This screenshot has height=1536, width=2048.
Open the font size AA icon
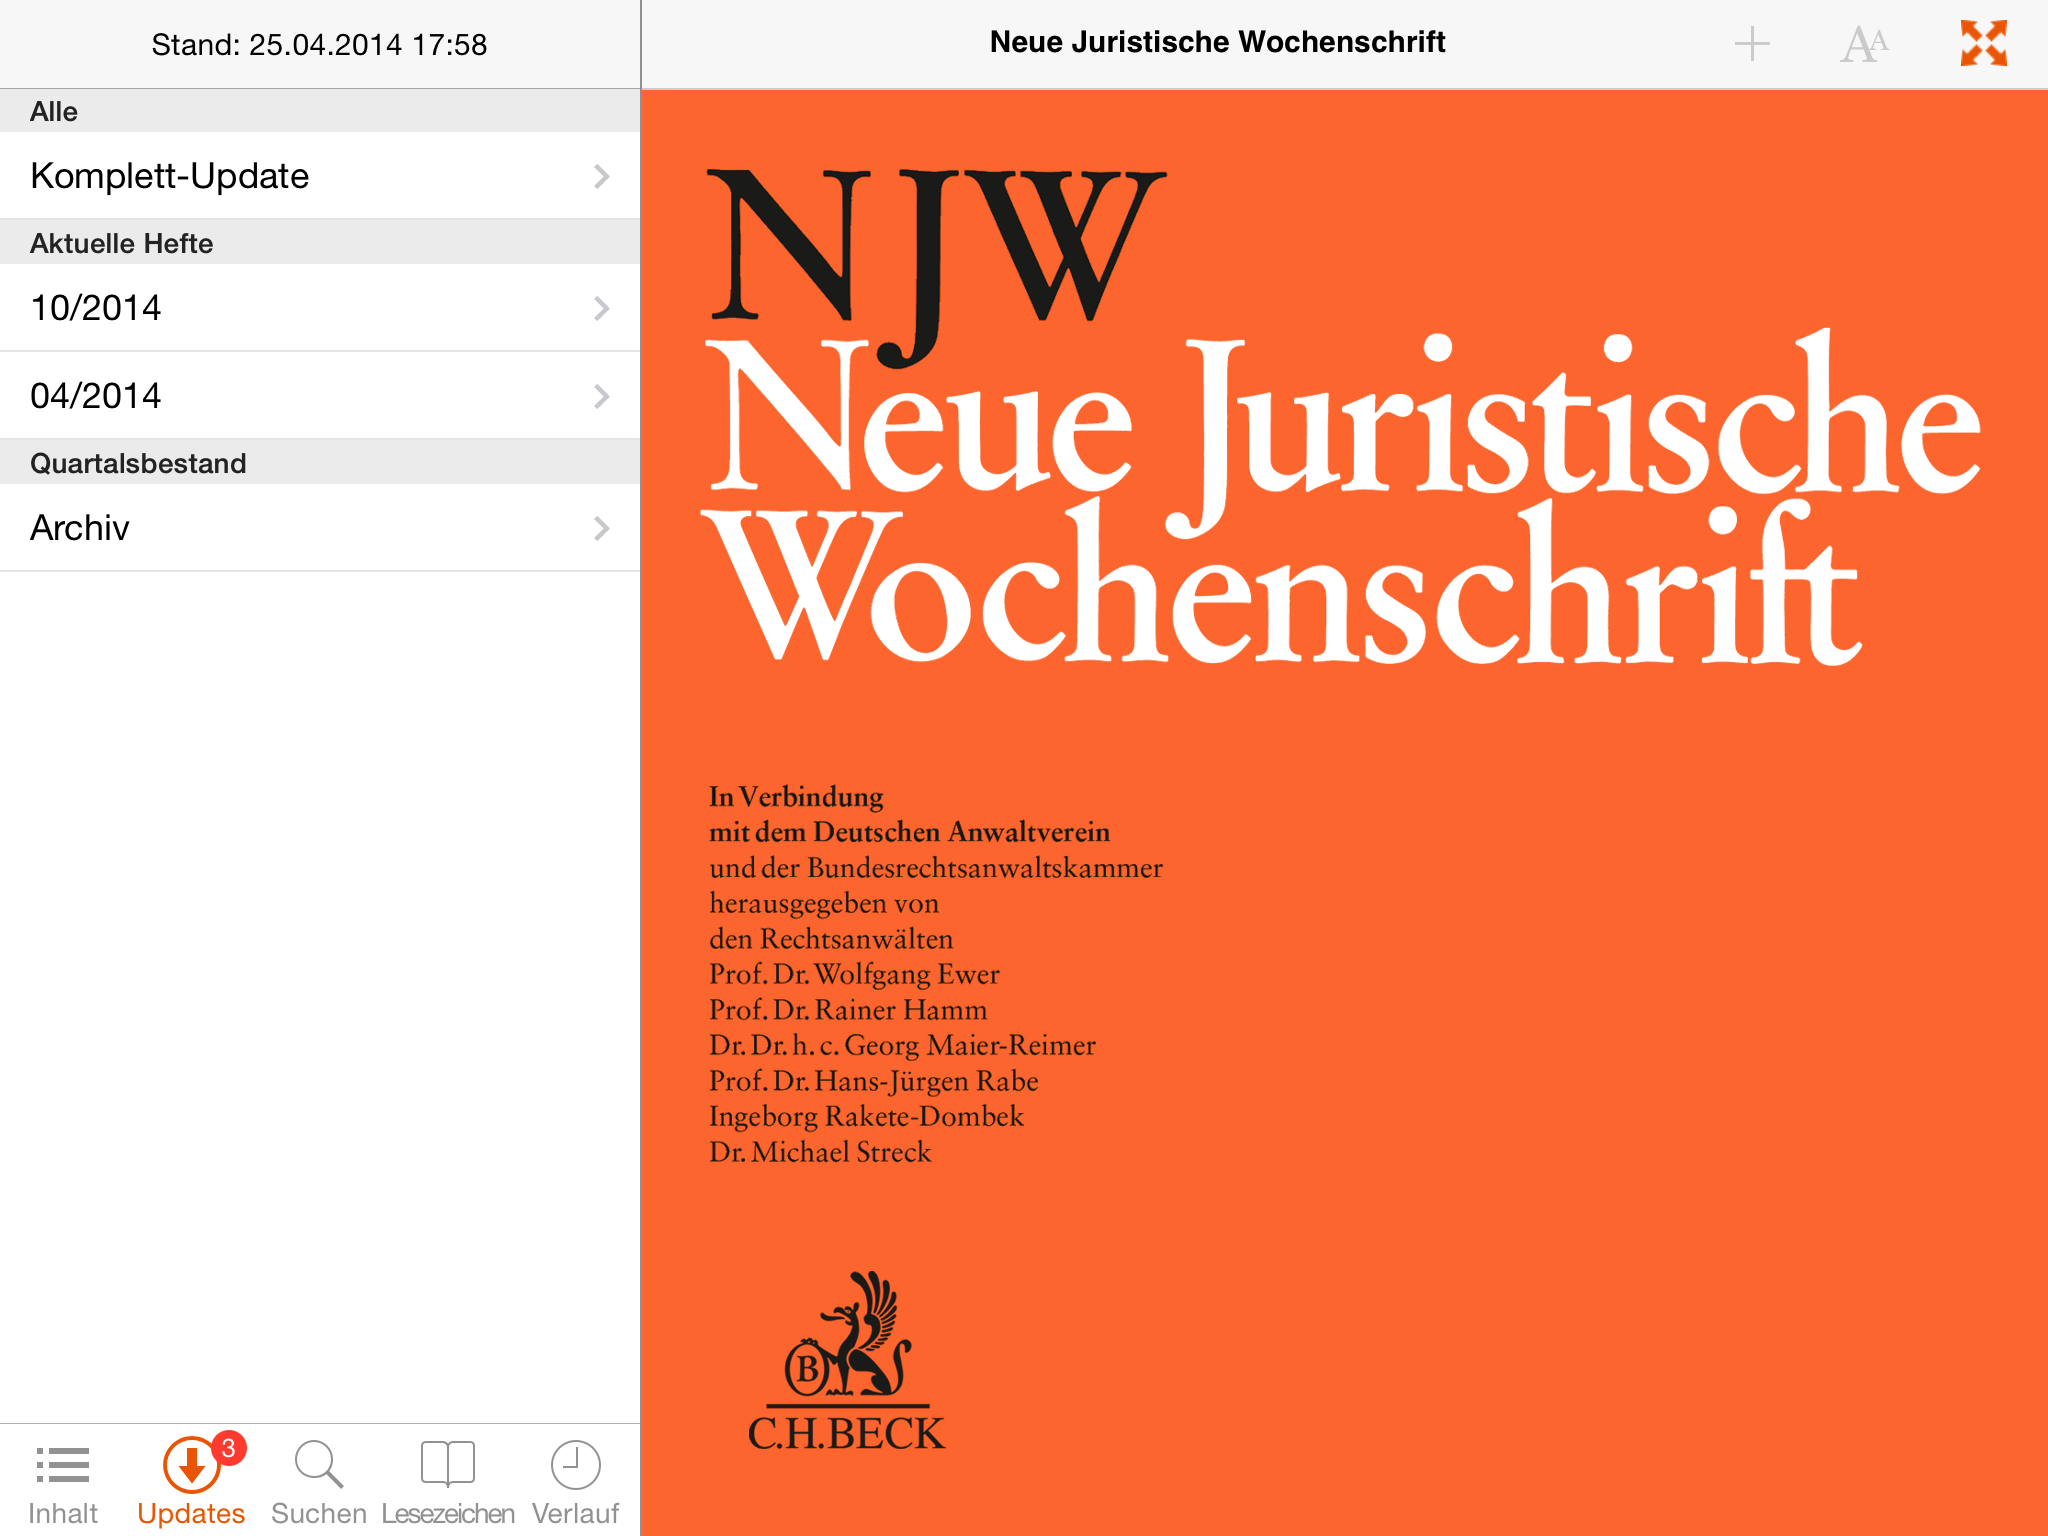[1864, 44]
